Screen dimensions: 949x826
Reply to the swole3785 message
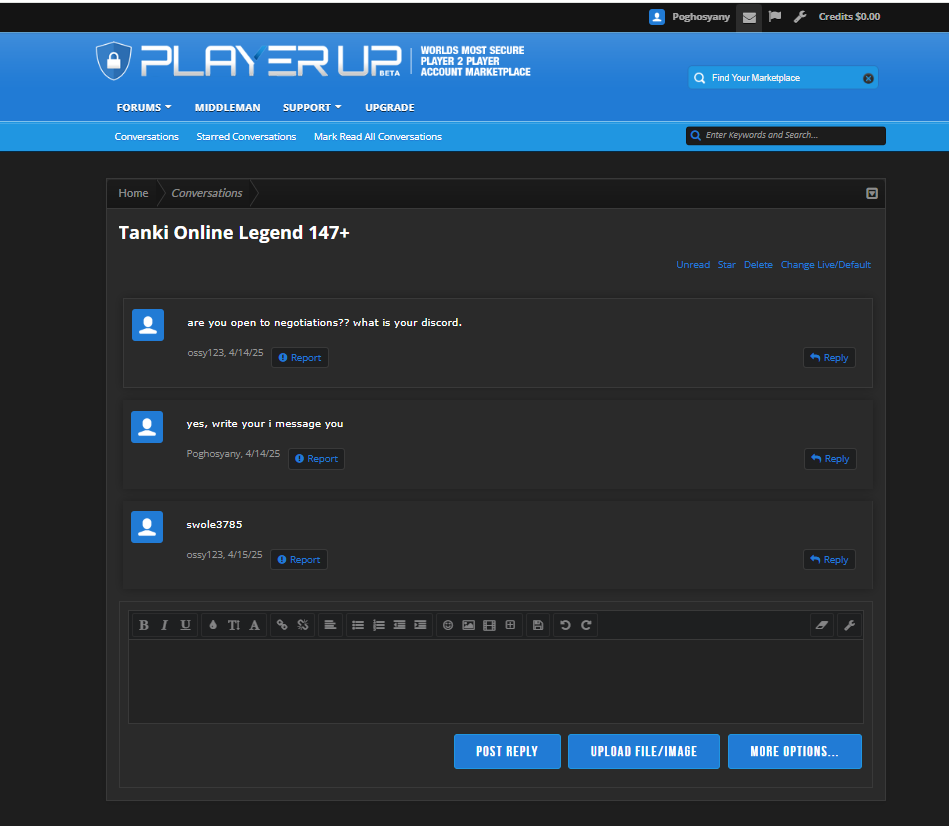pyautogui.click(x=829, y=560)
